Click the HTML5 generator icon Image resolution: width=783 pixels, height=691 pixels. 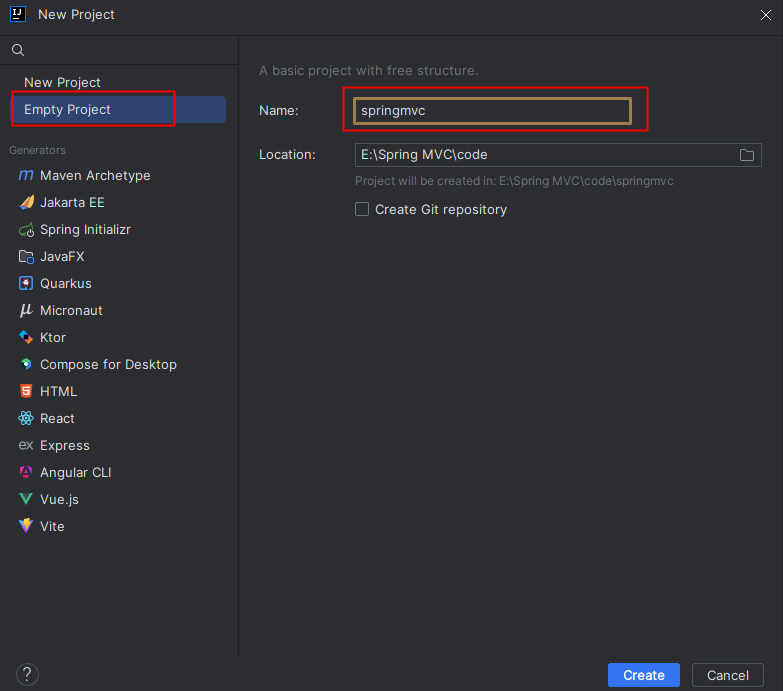click(26, 392)
